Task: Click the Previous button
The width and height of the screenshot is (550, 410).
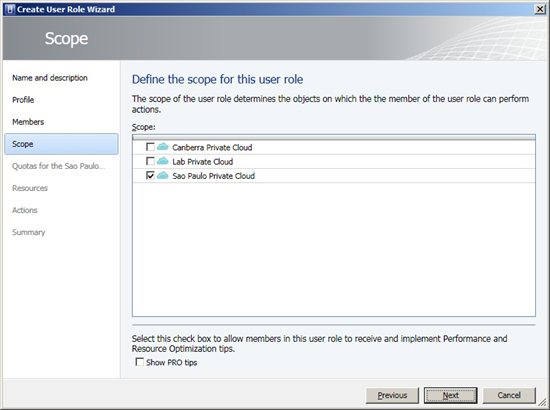Action: pyautogui.click(x=392, y=396)
